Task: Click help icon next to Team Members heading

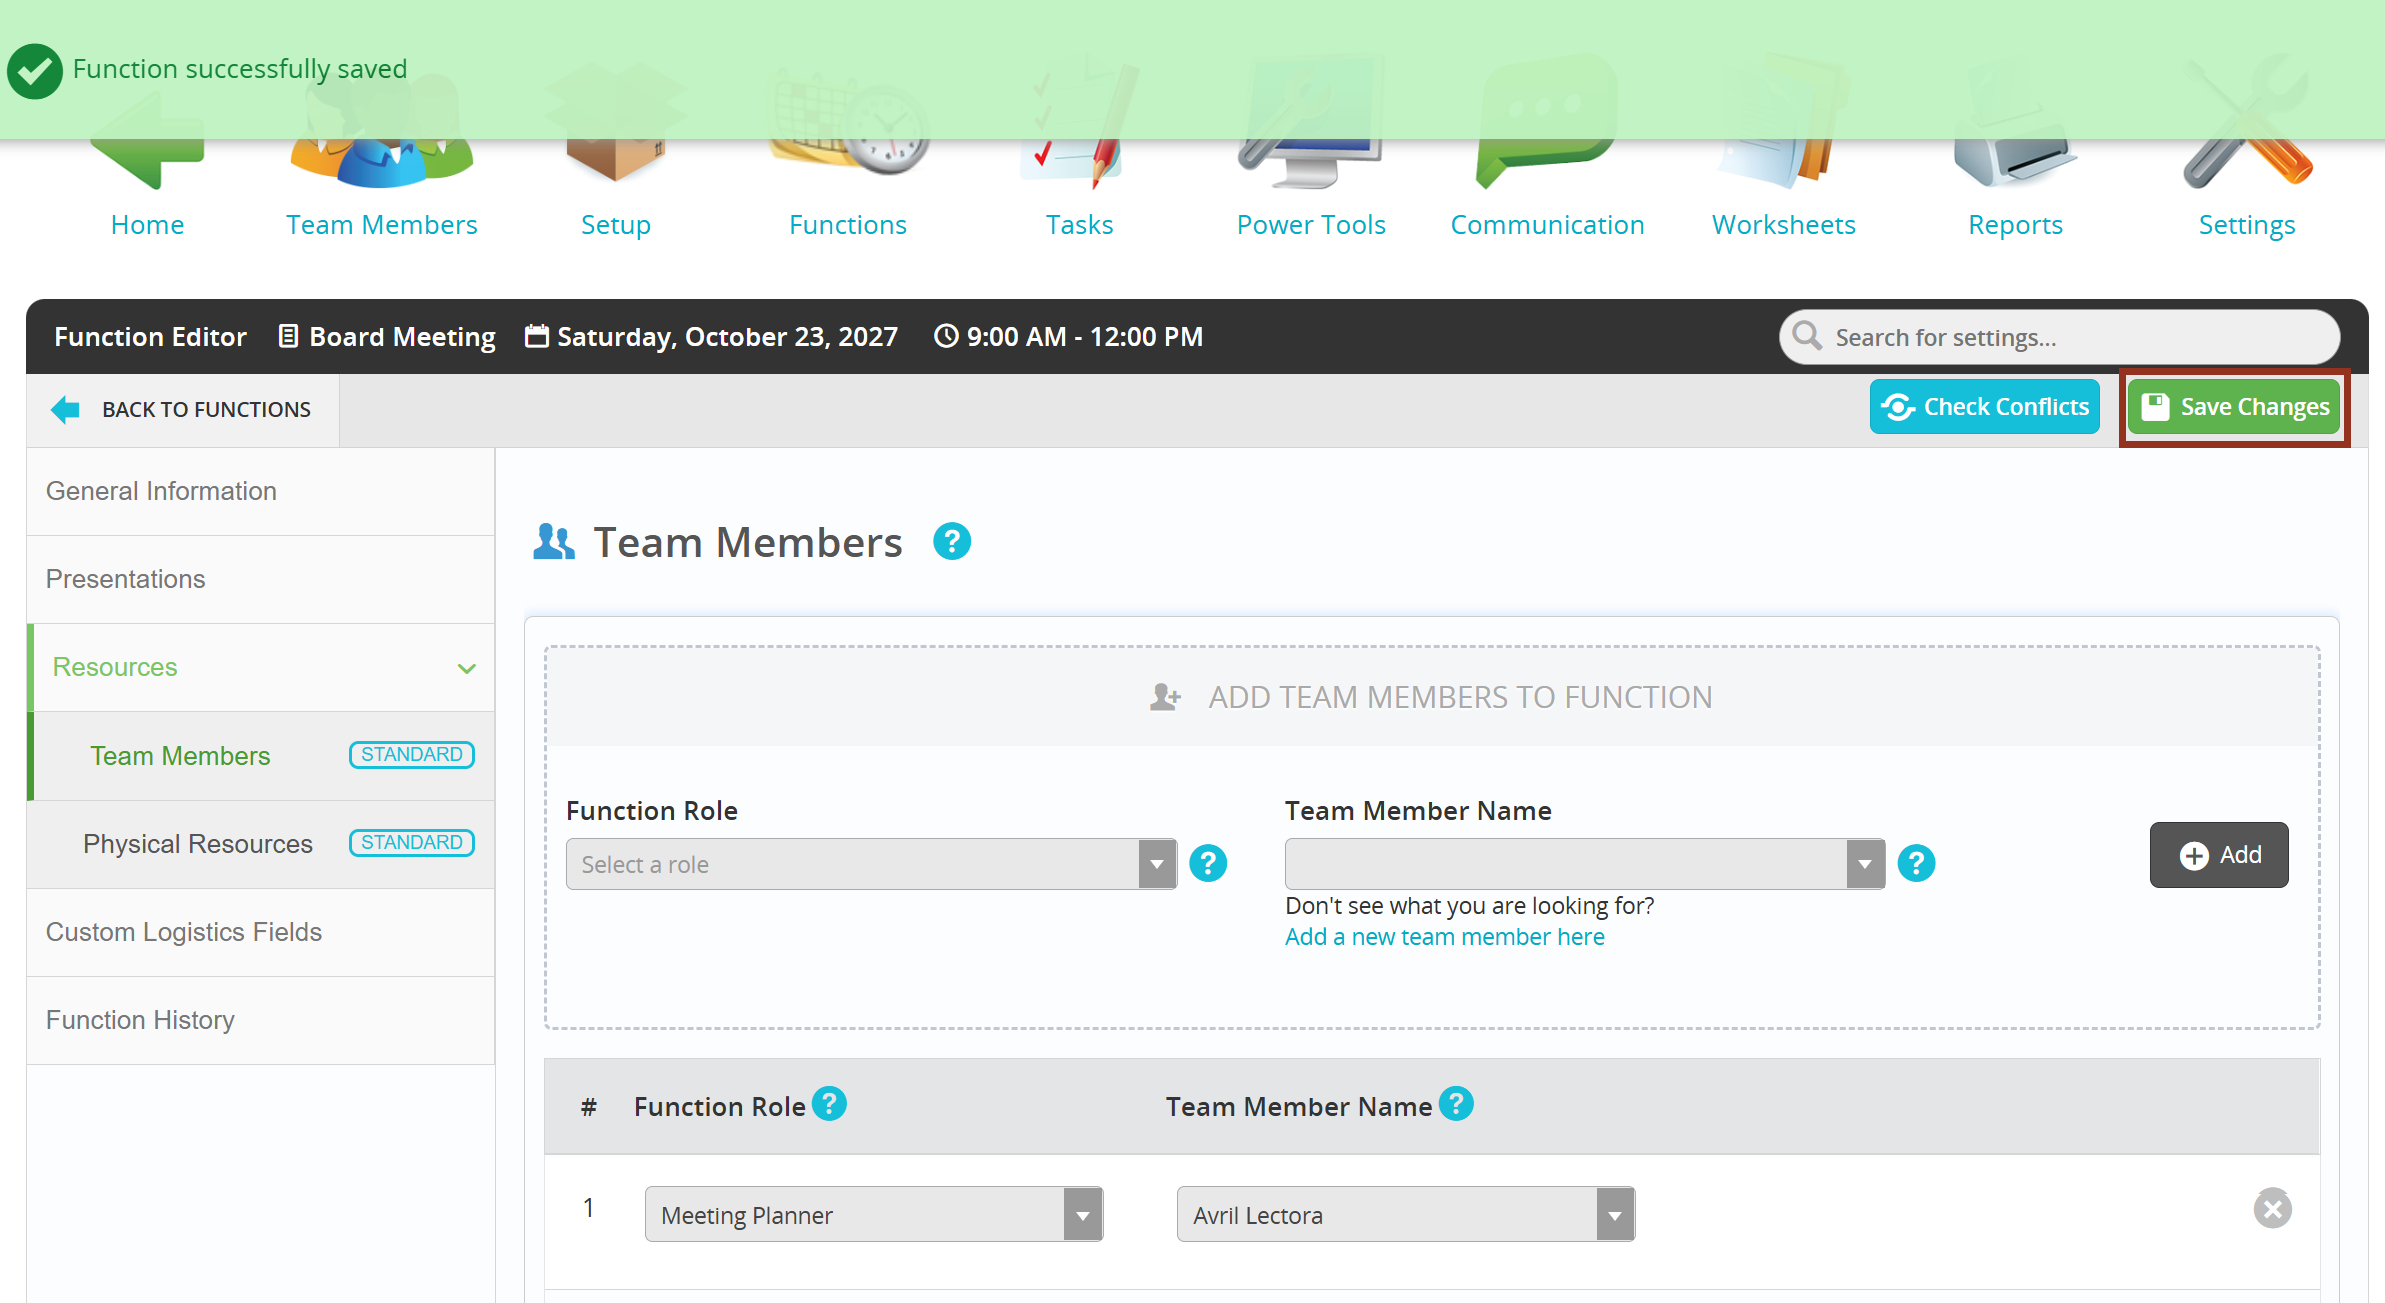Action: (x=951, y=542)
